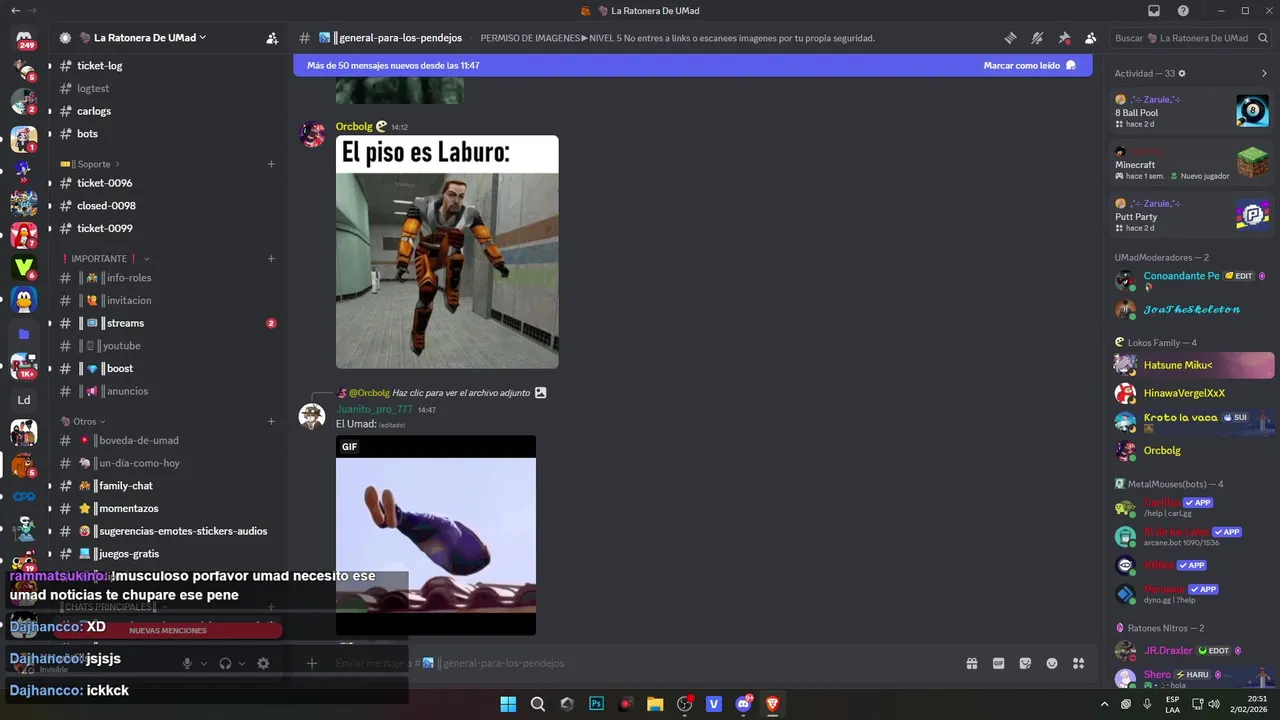Open the GIF picker icon

tap(998, 663)
